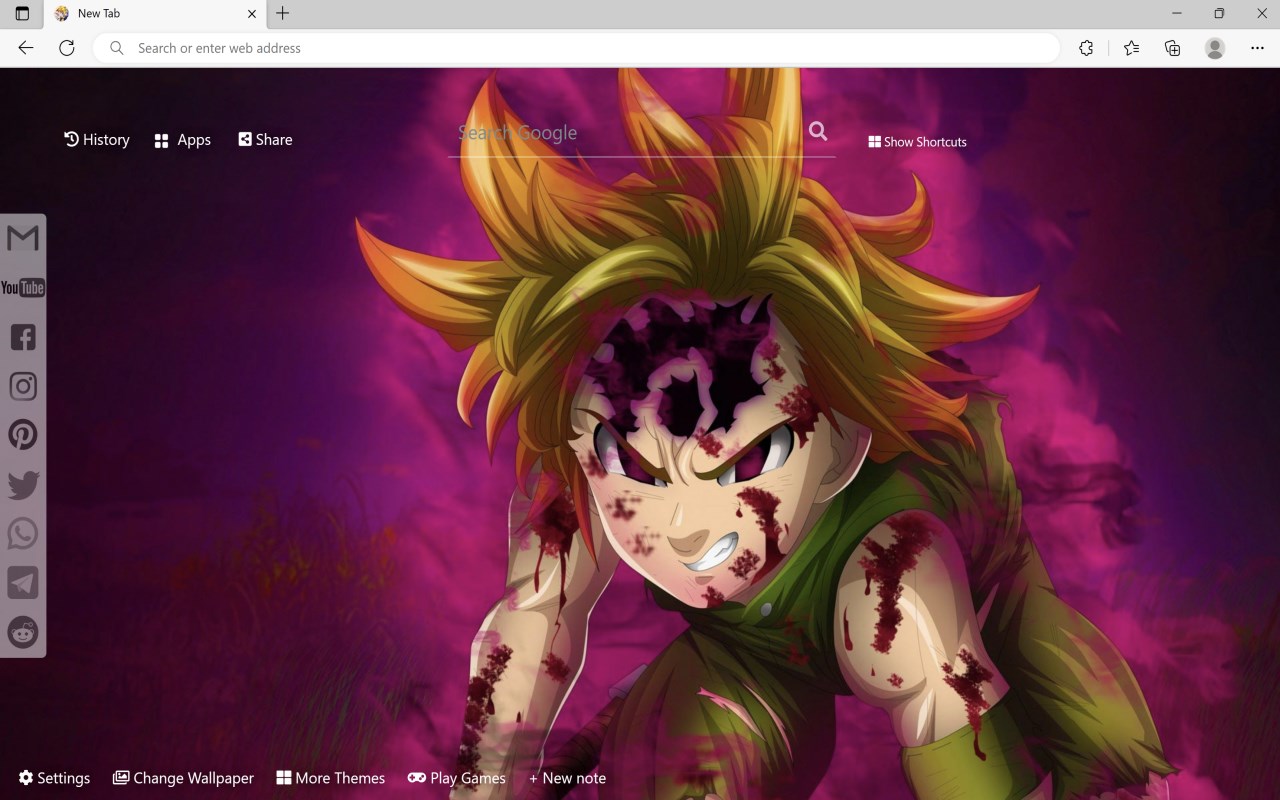
Task: Click Change Wallpaper
Action: coord(183,778)
